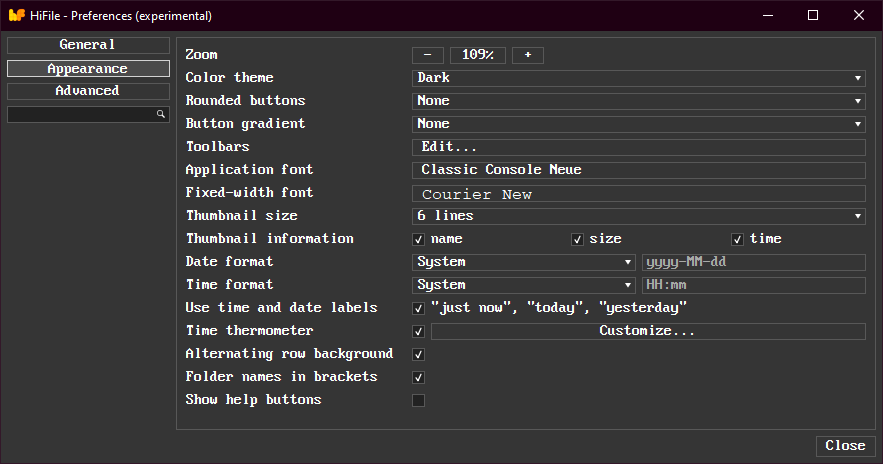This screenshot has height=464, width=883.
Task: Click the HiFile logo in title bar
Action: click(x=16, y=15)
